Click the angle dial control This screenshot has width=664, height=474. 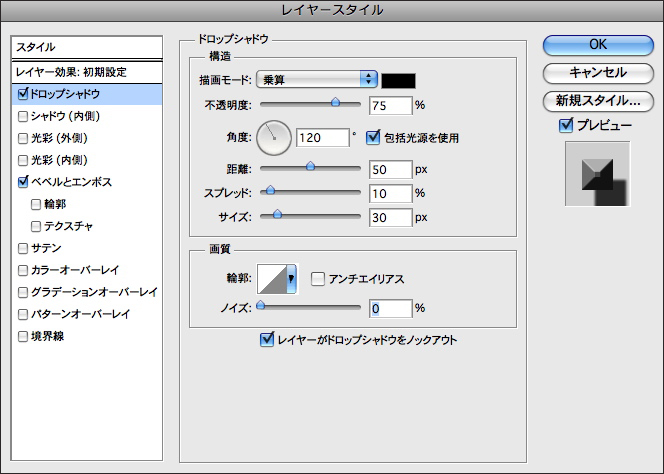[273, 136]
